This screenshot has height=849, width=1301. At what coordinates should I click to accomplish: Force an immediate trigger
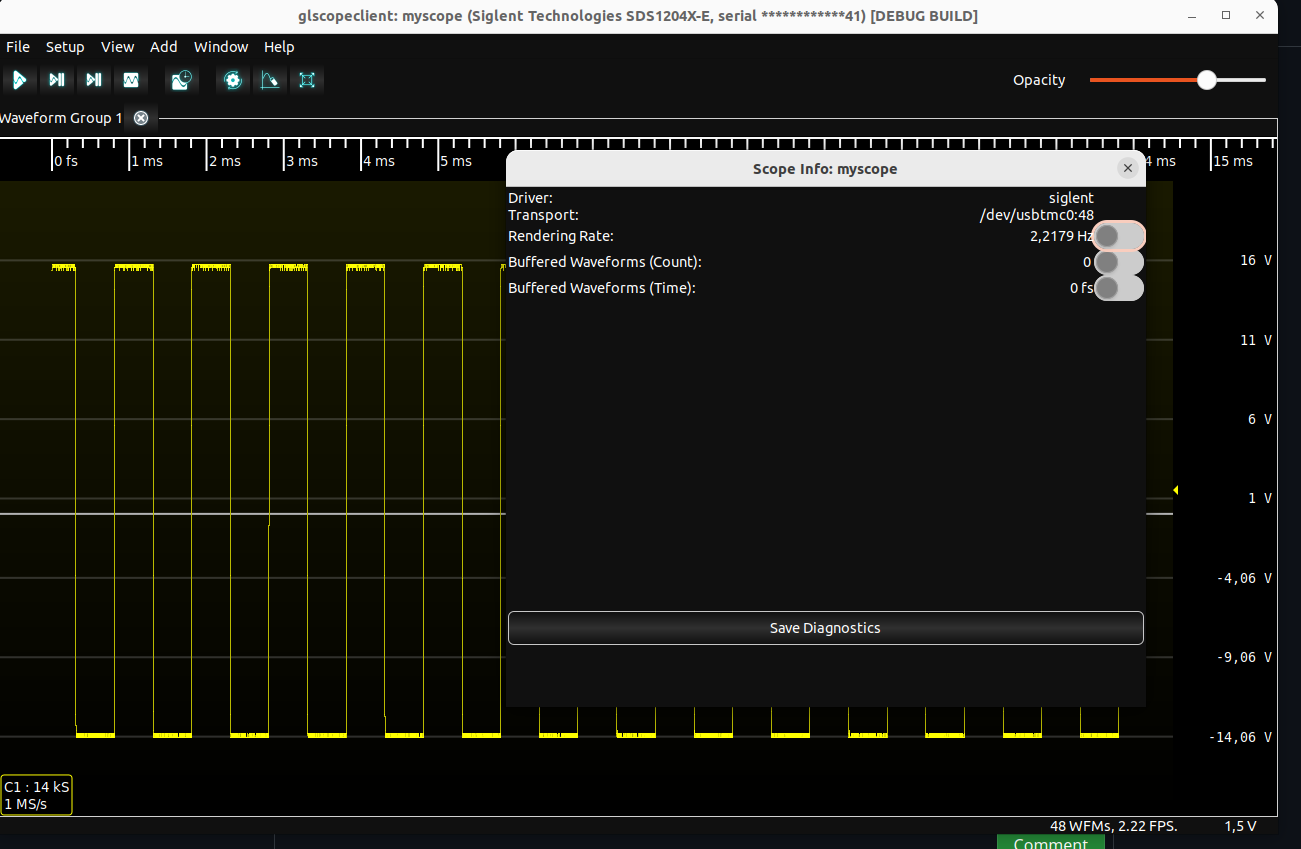pyautogui.click(x=94, y=80)
